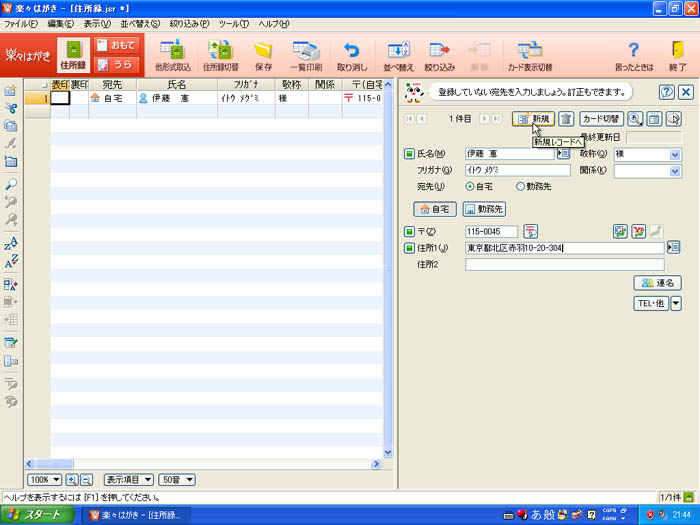Open the 並べ替え menu in menu bar
The width and height of the screenshot is (700, 525).
pos(140,24)
